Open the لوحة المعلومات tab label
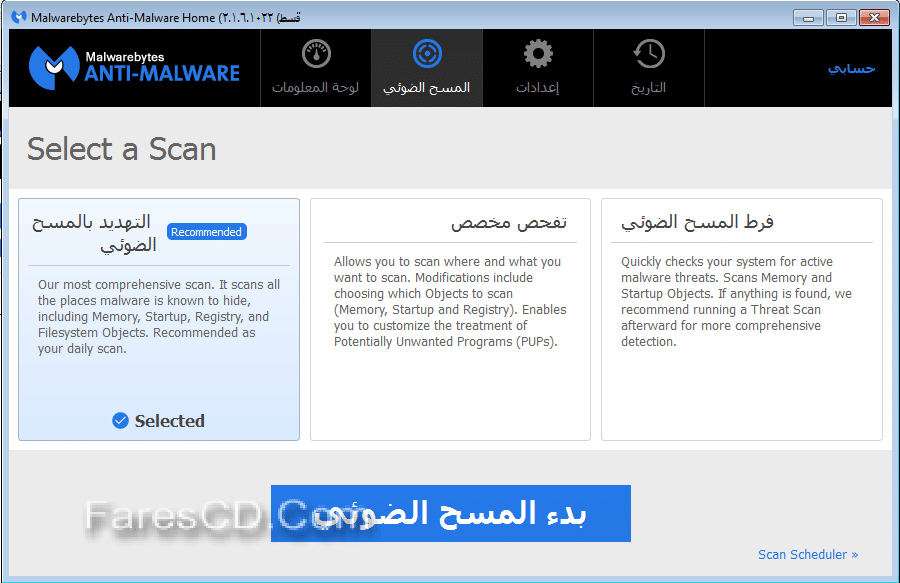The image size is (900, 583). [x=316, y=87]
